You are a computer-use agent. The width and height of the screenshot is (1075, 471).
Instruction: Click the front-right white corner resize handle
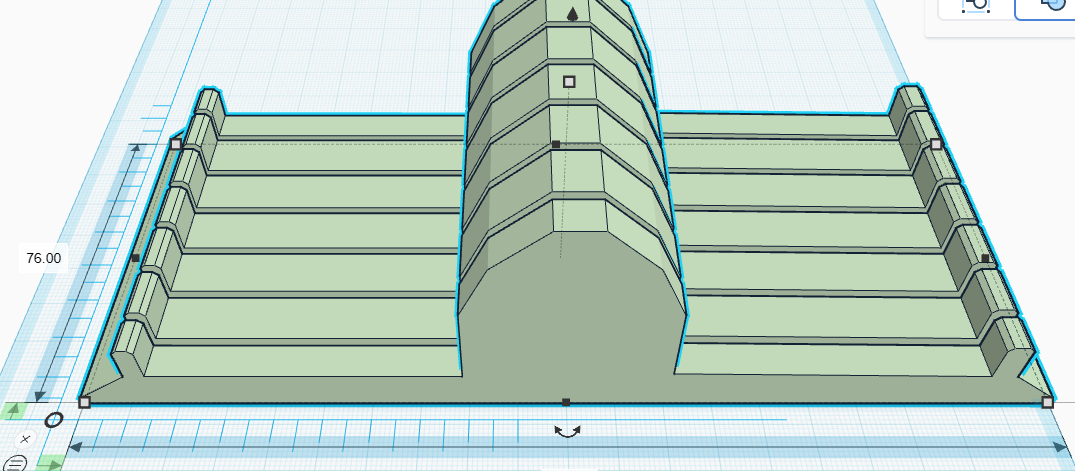click(1048, 402)
